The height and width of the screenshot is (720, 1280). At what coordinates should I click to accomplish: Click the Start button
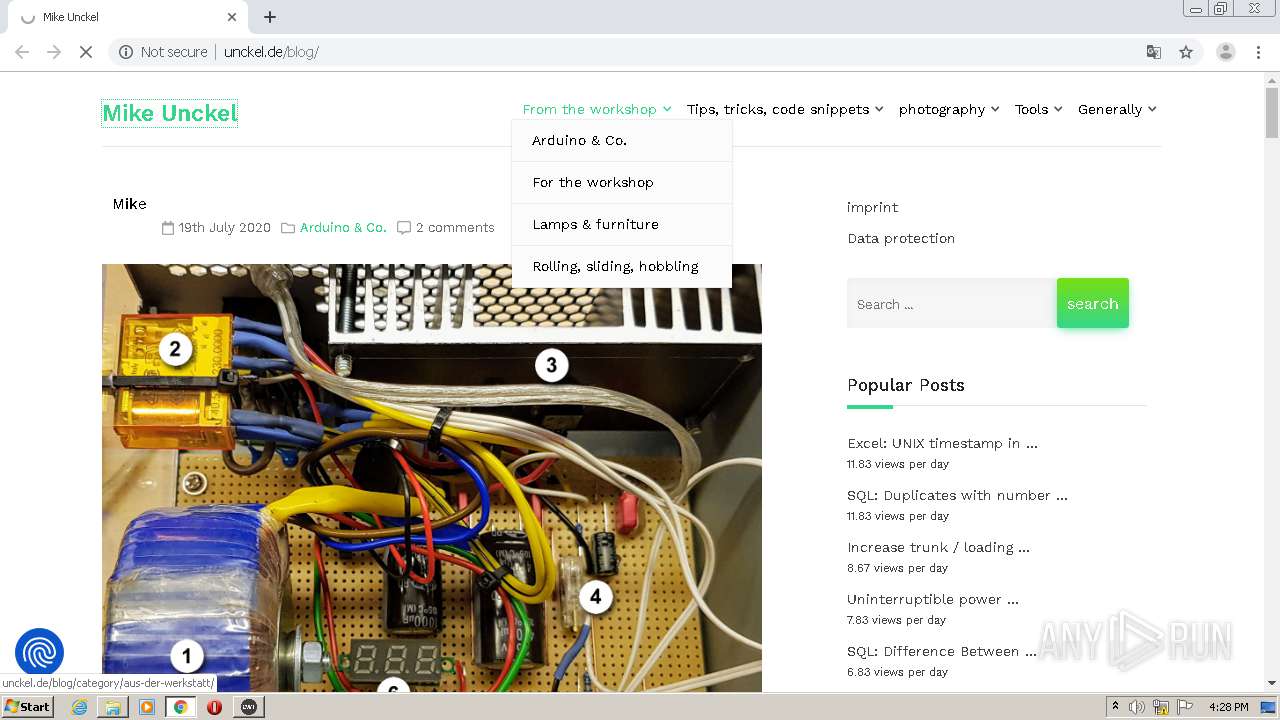[x=28, y=707]
